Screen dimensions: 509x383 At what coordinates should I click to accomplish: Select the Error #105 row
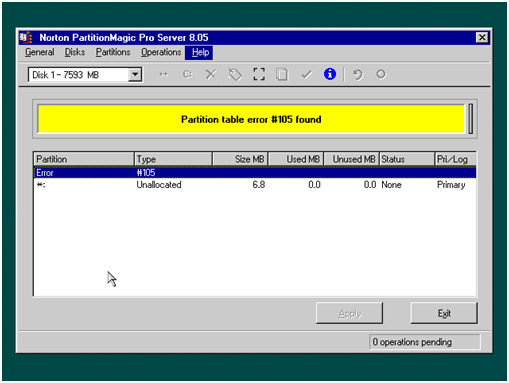pyautogui.click(x=255, y=173)
